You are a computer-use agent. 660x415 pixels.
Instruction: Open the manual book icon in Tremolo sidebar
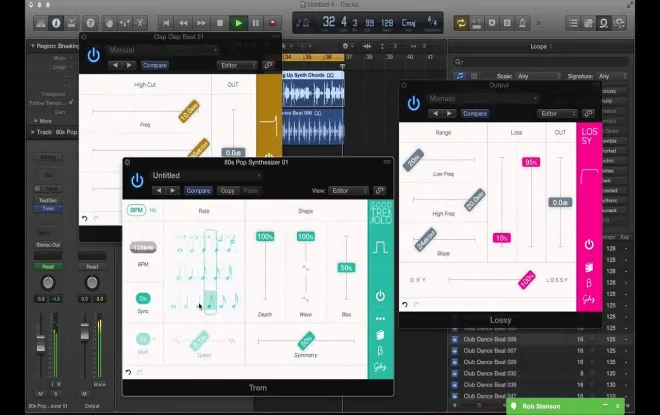pyautogui.click(x=380, y=335)
